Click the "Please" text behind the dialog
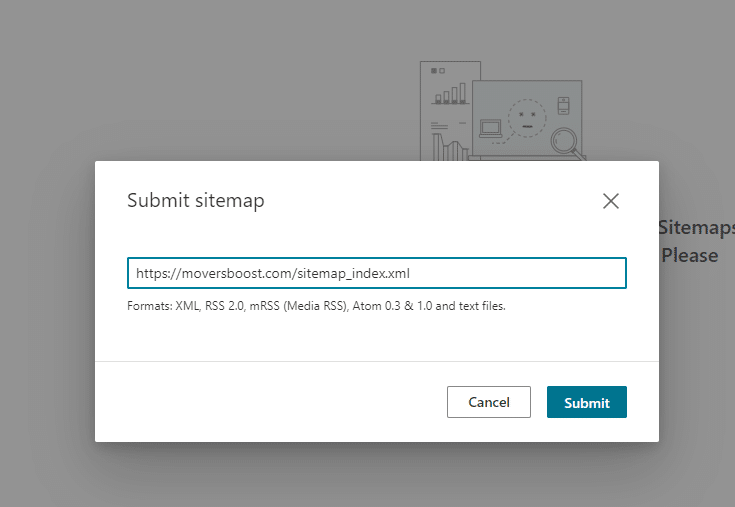Image resolution: width=735 pixels, height=507 pixels. point(690,255)
